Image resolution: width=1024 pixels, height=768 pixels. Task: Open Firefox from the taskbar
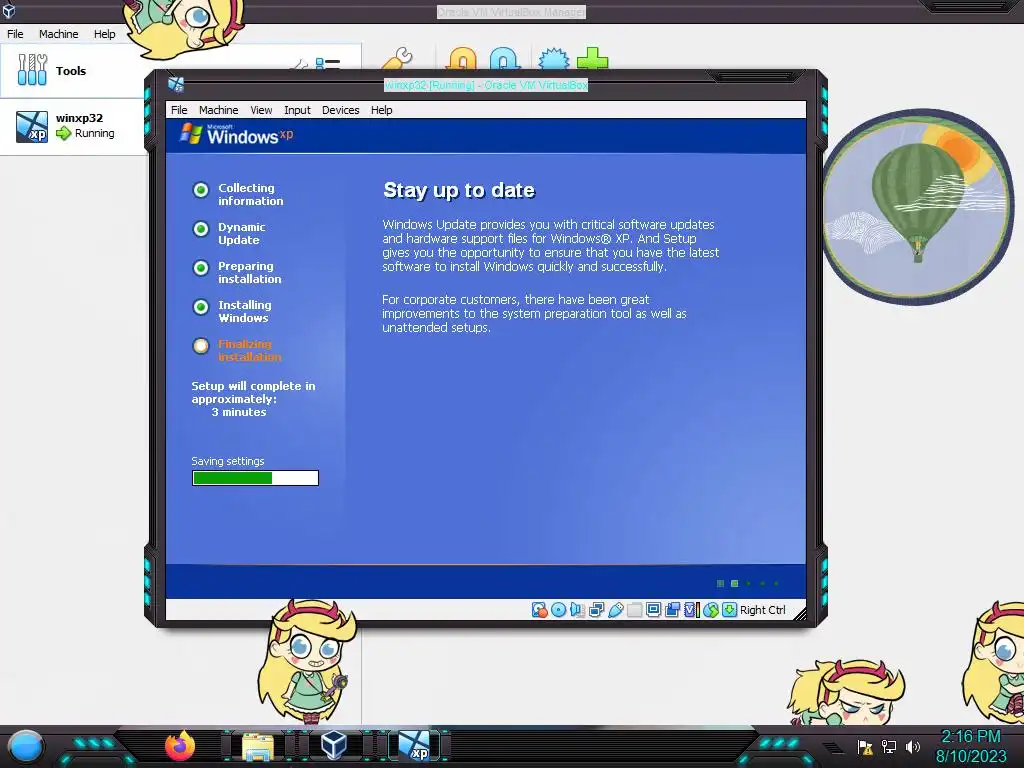(x=180, y=746)
